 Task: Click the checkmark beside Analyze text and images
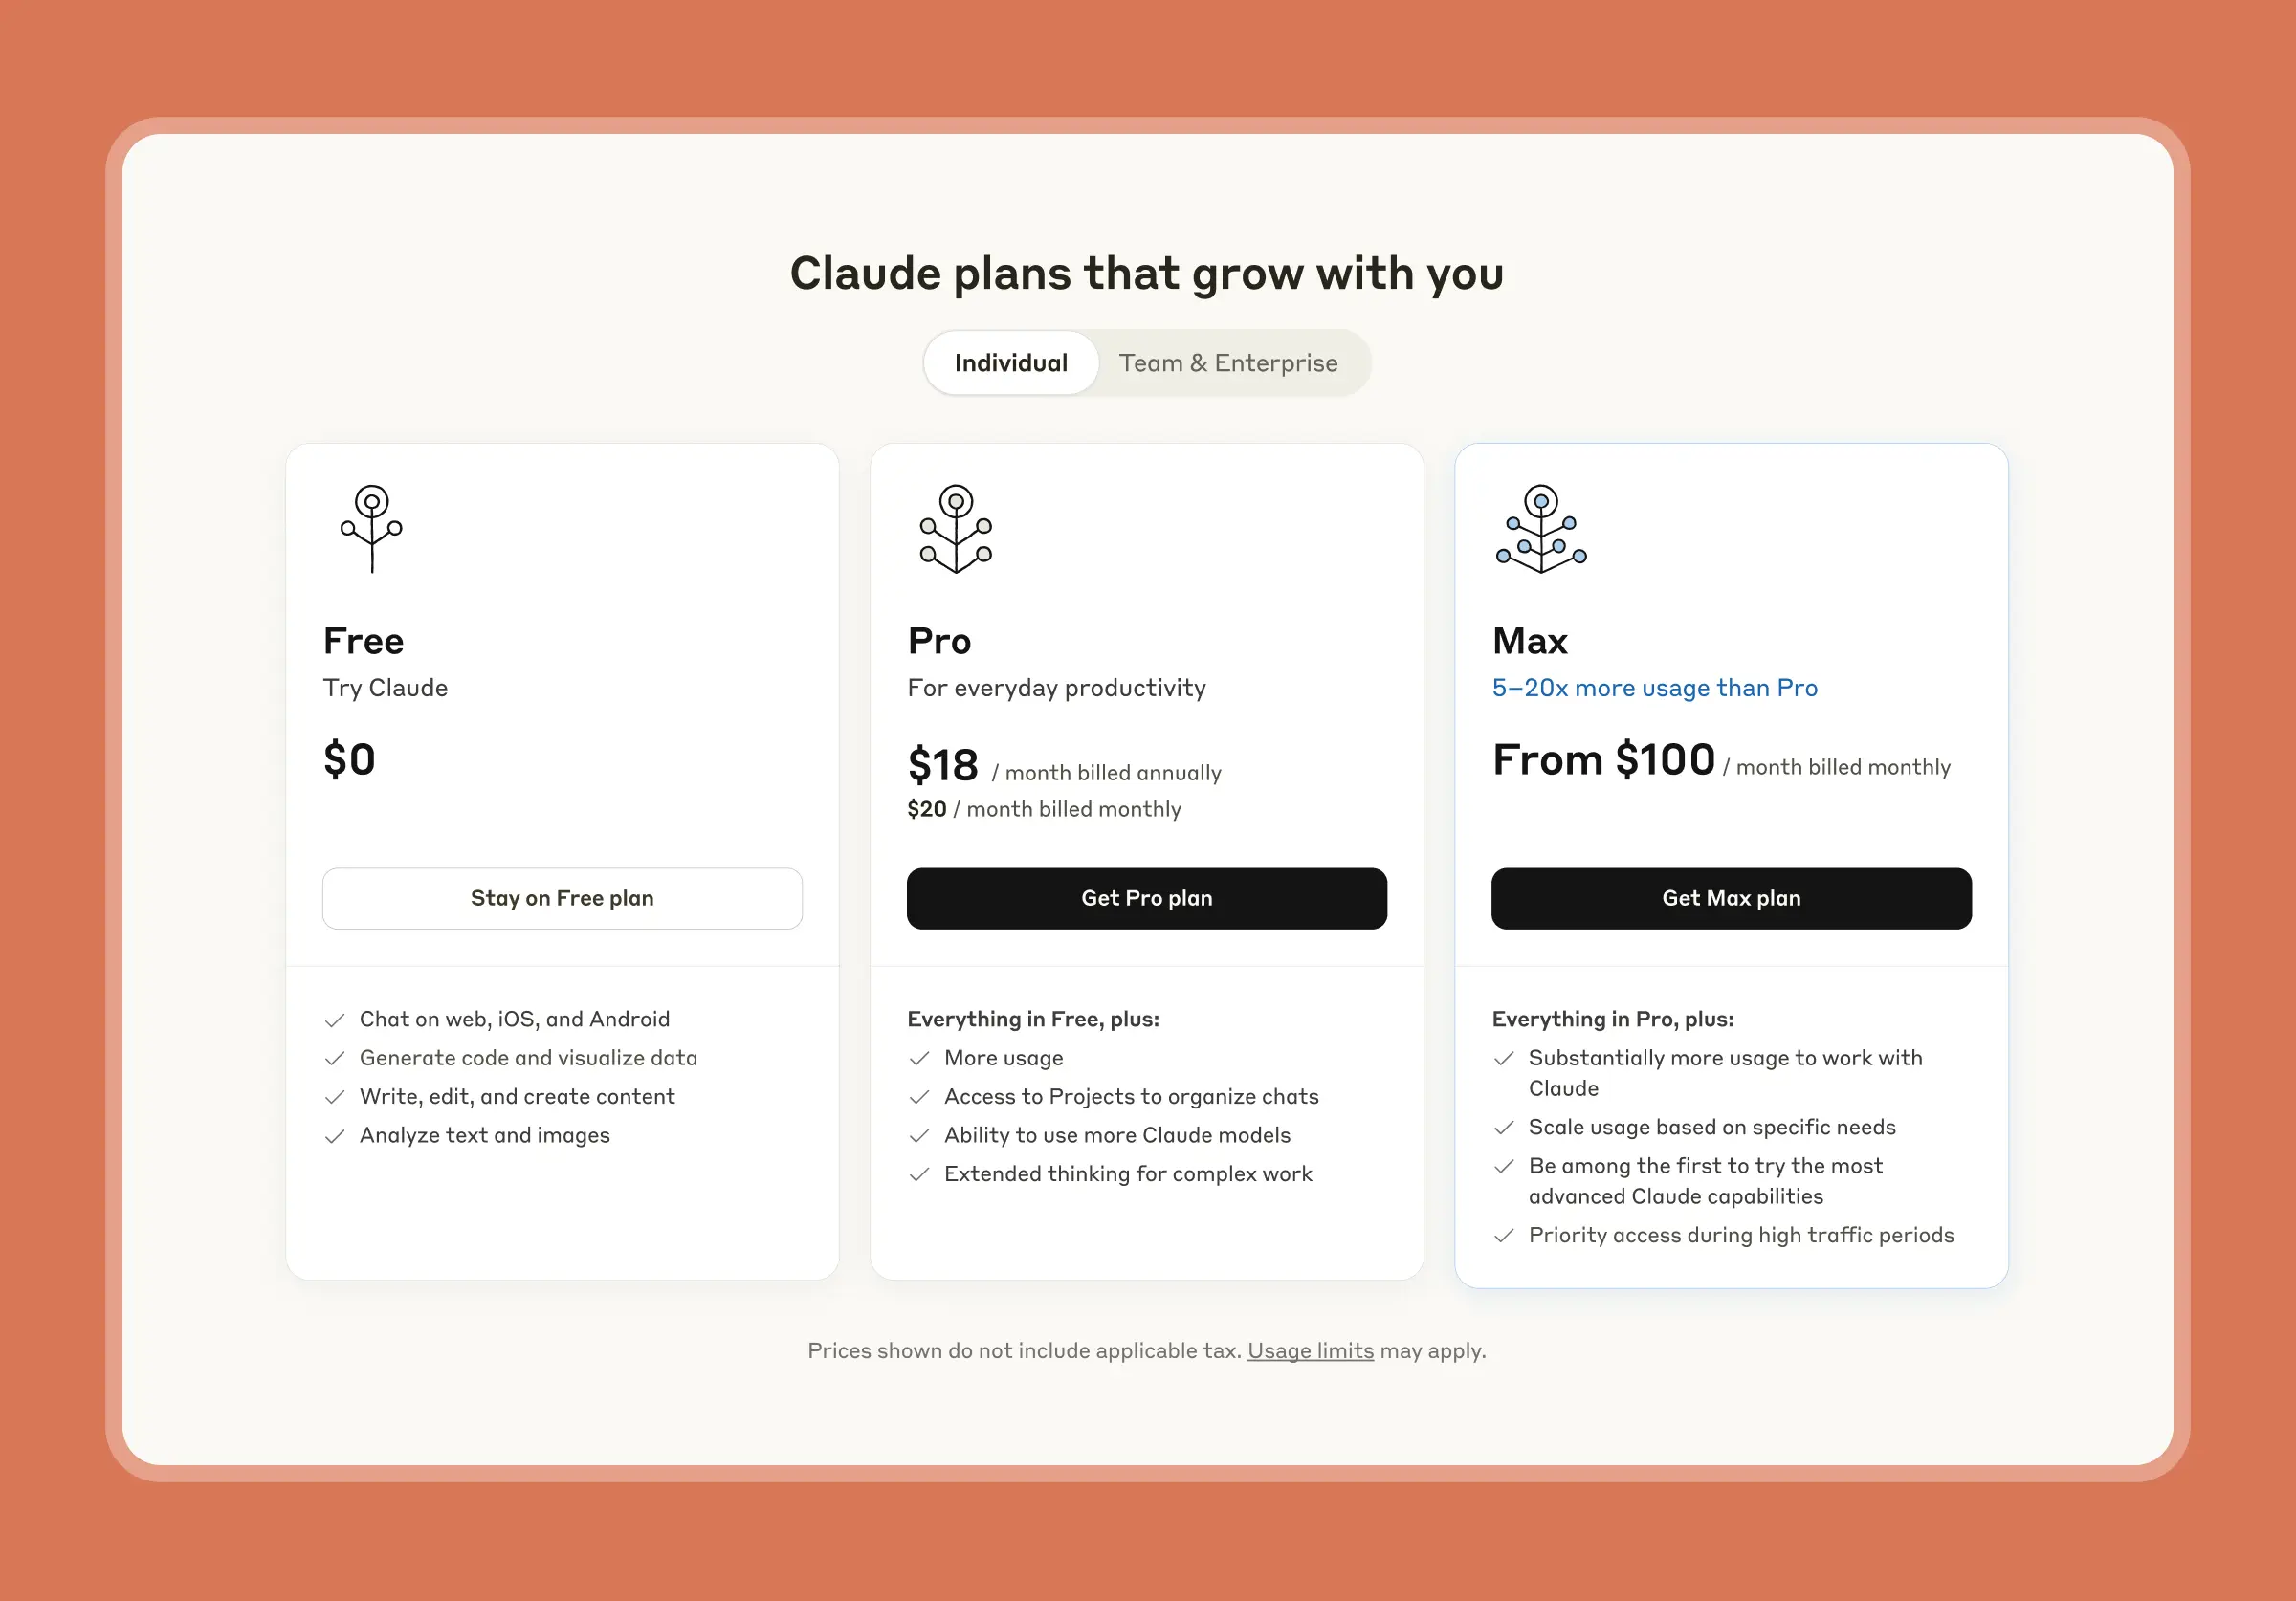click(x=334, y=1136)
